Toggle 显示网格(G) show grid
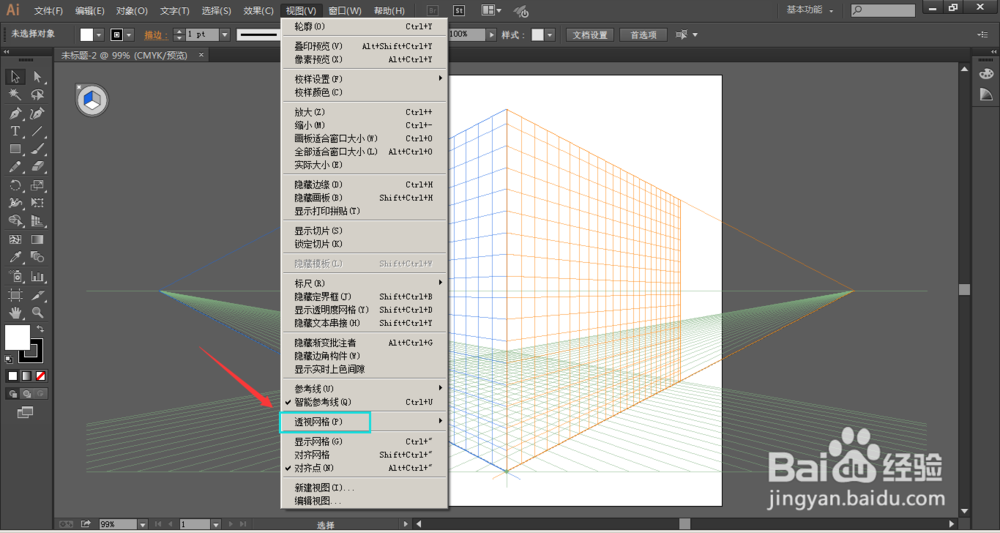This screenshot has height=533, width=1000. coord(364,441)
